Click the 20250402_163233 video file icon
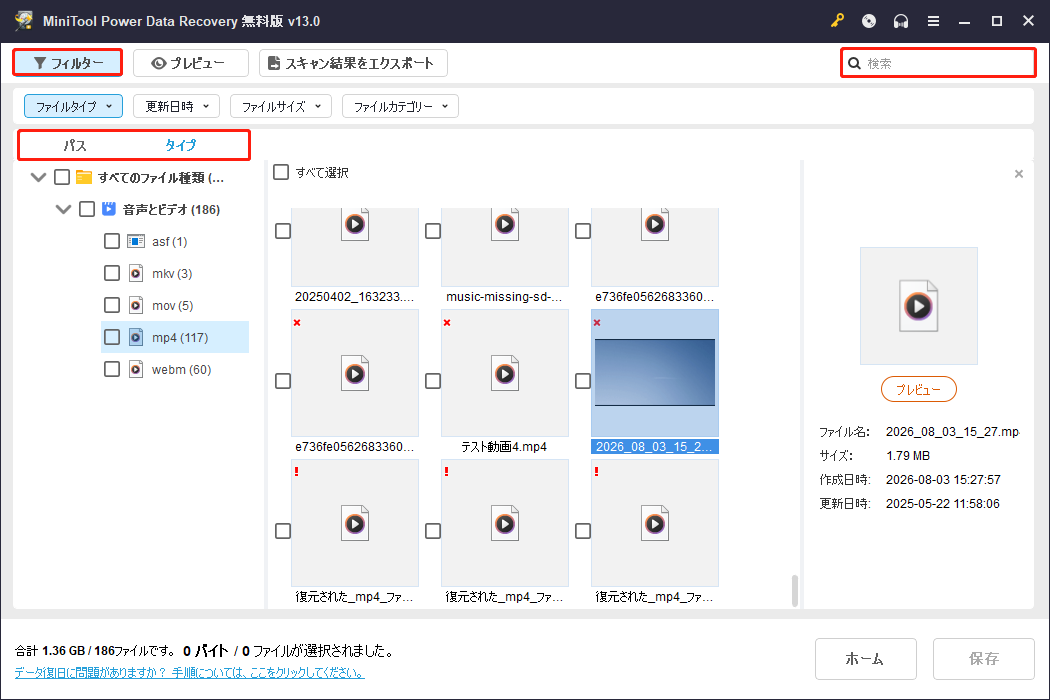 point(355,223)
